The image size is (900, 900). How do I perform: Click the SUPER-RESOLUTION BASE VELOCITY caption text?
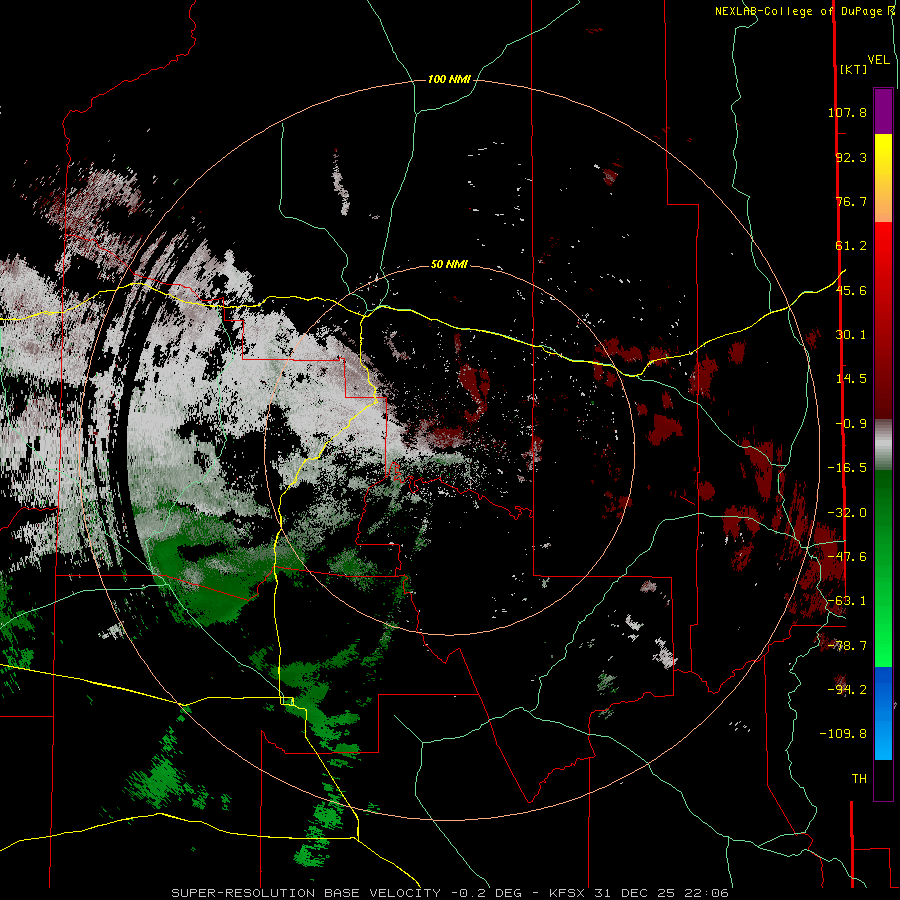[308, 893]
